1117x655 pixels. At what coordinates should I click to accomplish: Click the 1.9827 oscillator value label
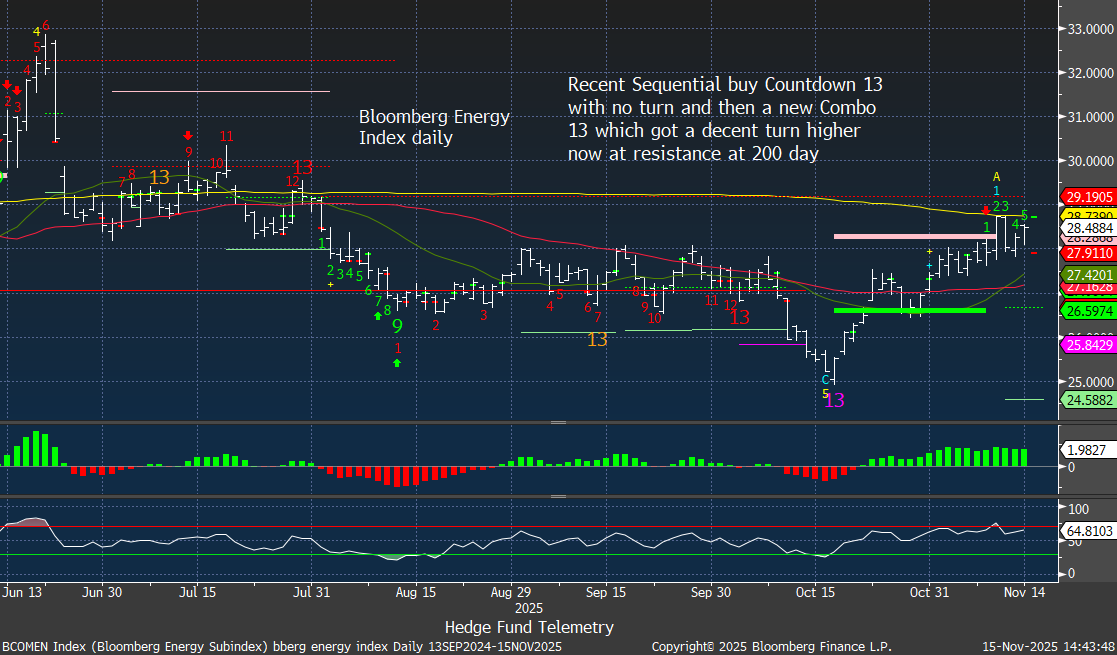pyautogui.click(x=1084, y=452)
